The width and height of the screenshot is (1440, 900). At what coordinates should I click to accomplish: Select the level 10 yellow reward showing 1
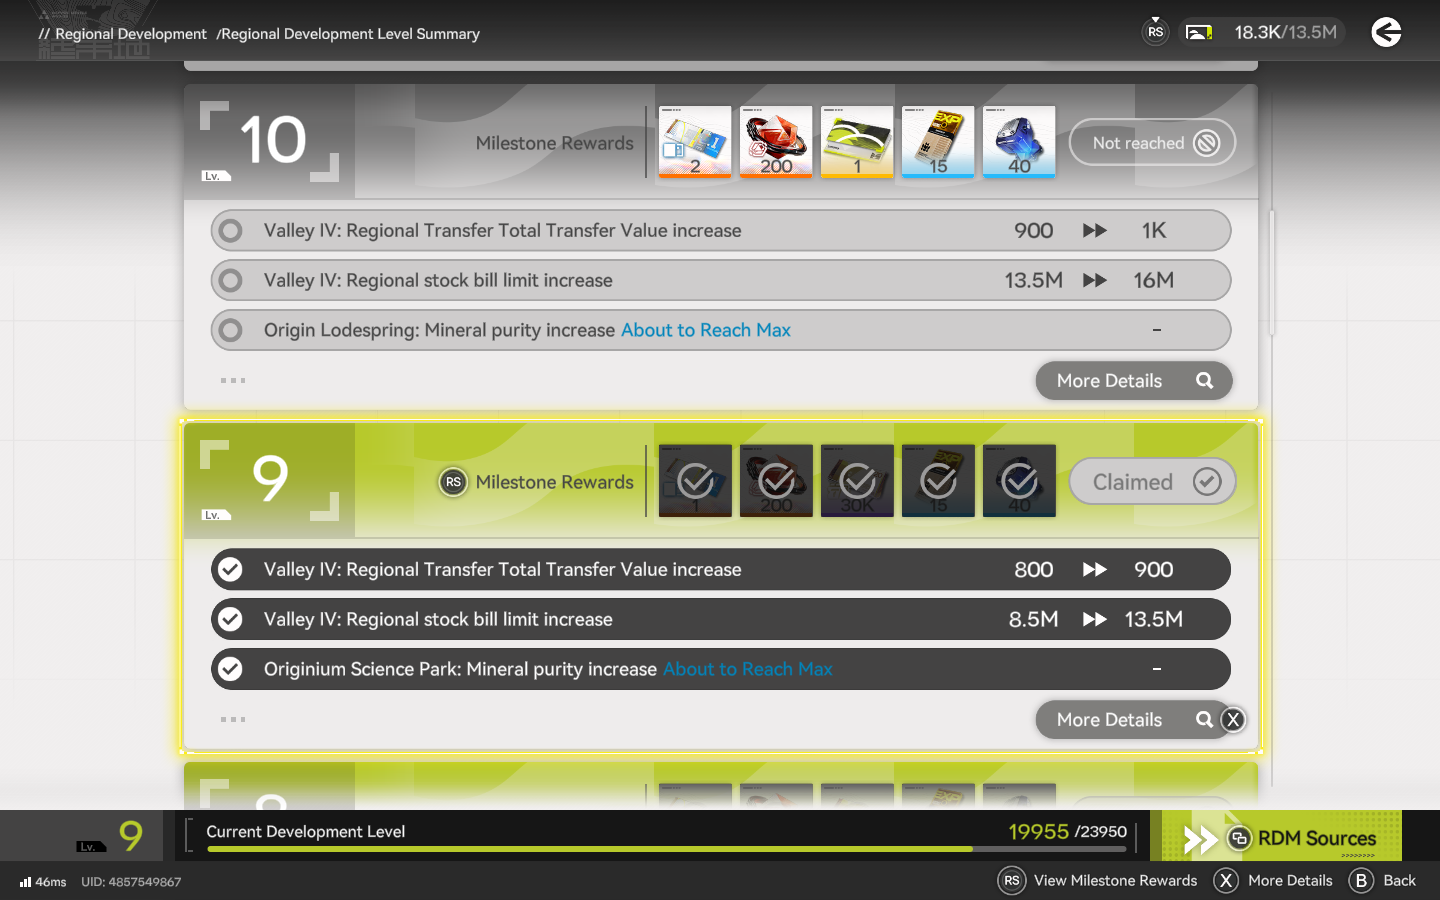coord(857,142)
